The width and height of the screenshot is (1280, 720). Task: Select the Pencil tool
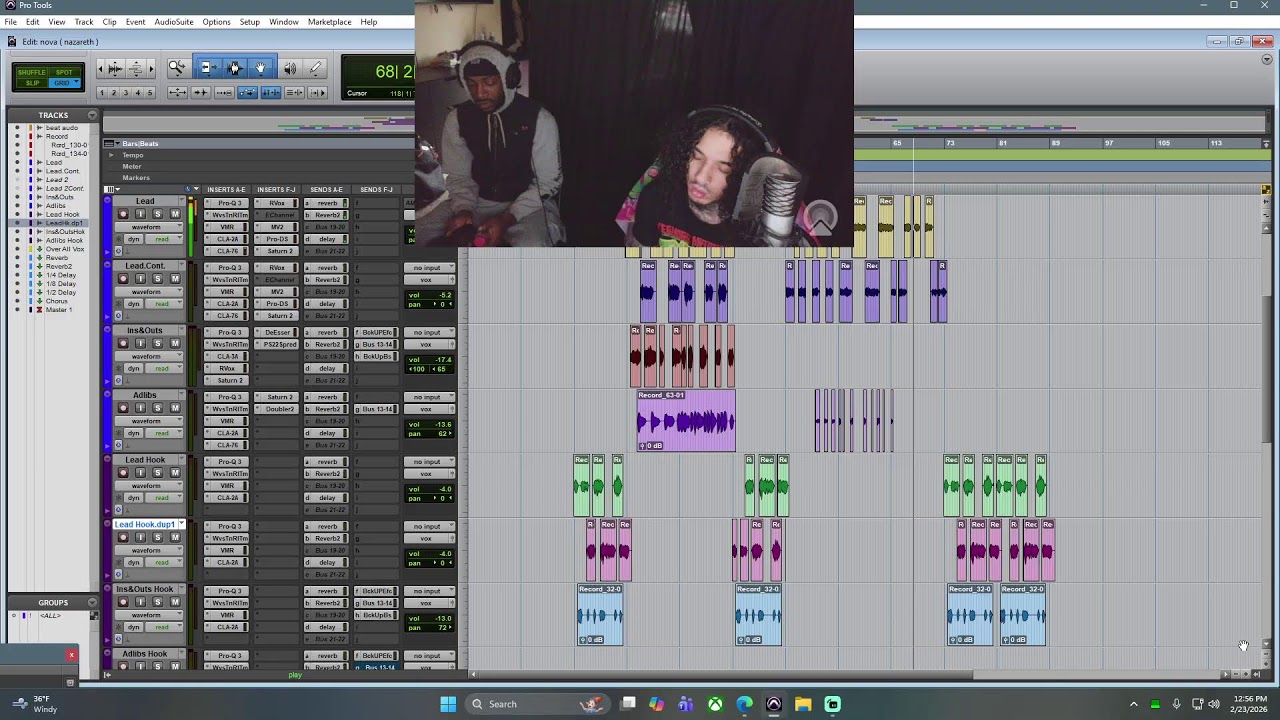click(x=316, y=68)
